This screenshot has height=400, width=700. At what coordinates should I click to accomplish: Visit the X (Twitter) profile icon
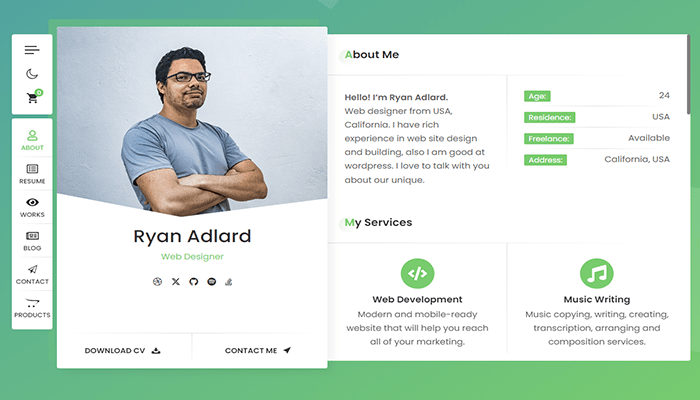coord(176,282)
